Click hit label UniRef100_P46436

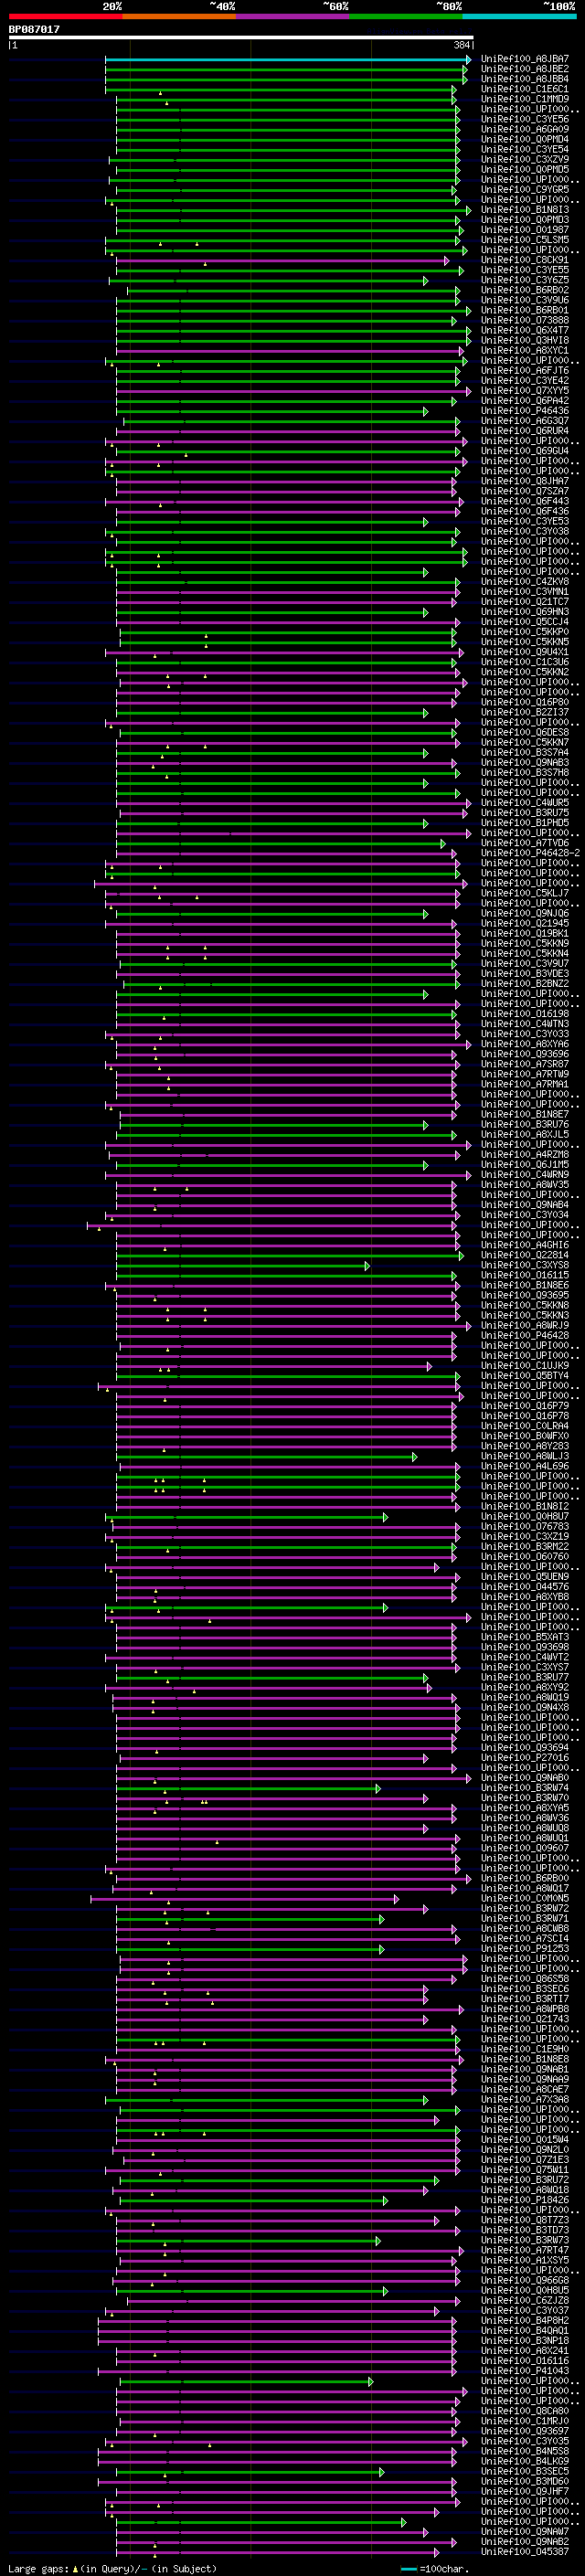click(x=525, y=411)
